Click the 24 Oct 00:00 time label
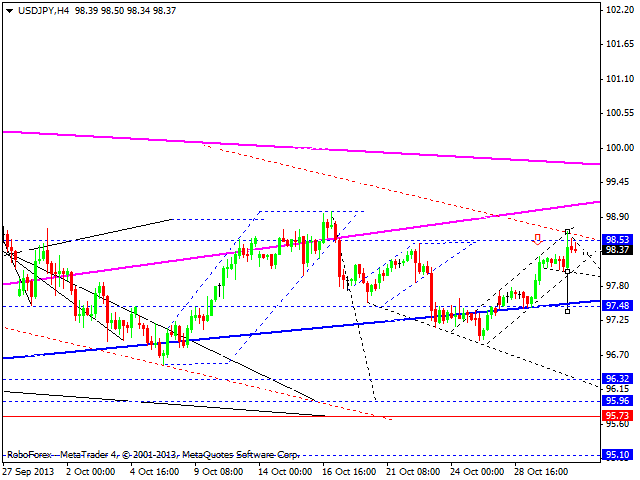 click(477, 471)
